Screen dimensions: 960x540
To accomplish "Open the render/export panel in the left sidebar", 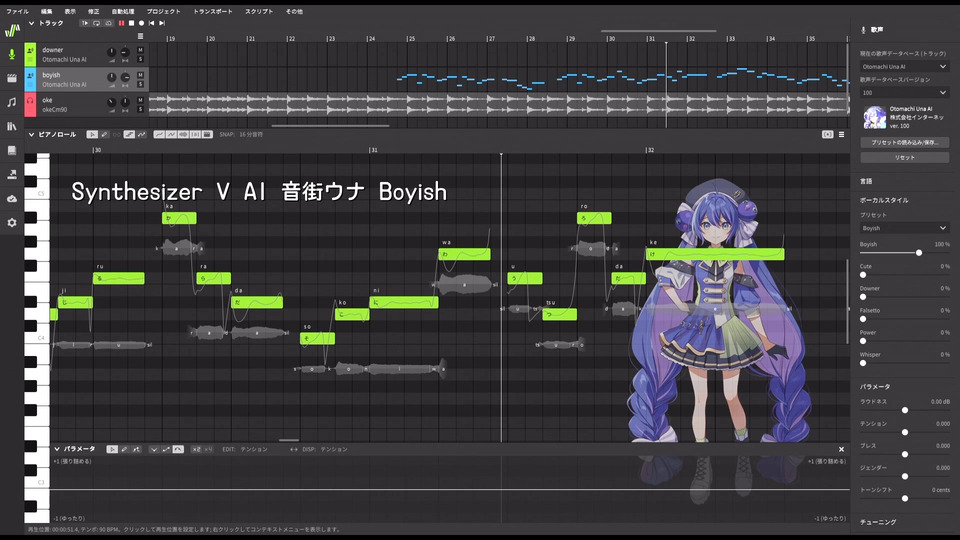I will coord(12,174).
